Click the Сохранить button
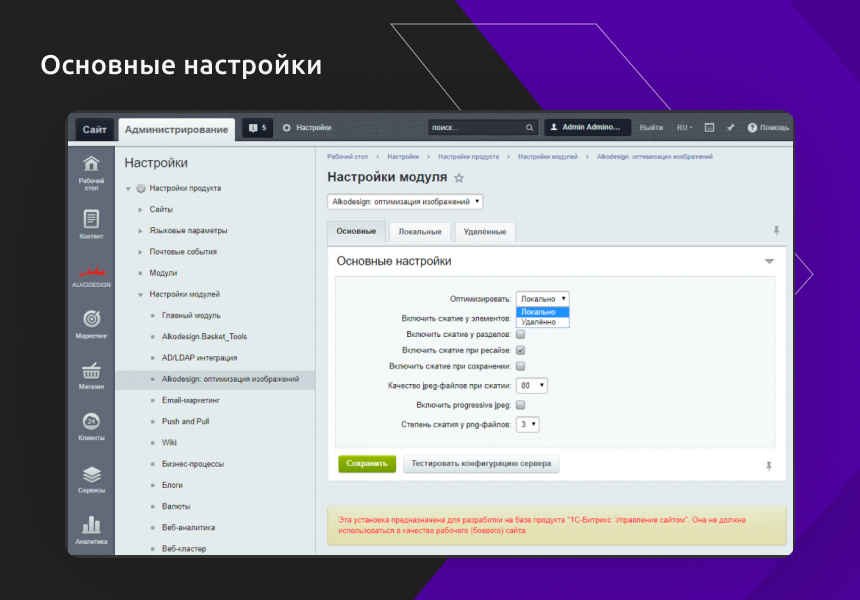This screenshot has height=600, width=860. pyautogui.click(x=366, y=463)
